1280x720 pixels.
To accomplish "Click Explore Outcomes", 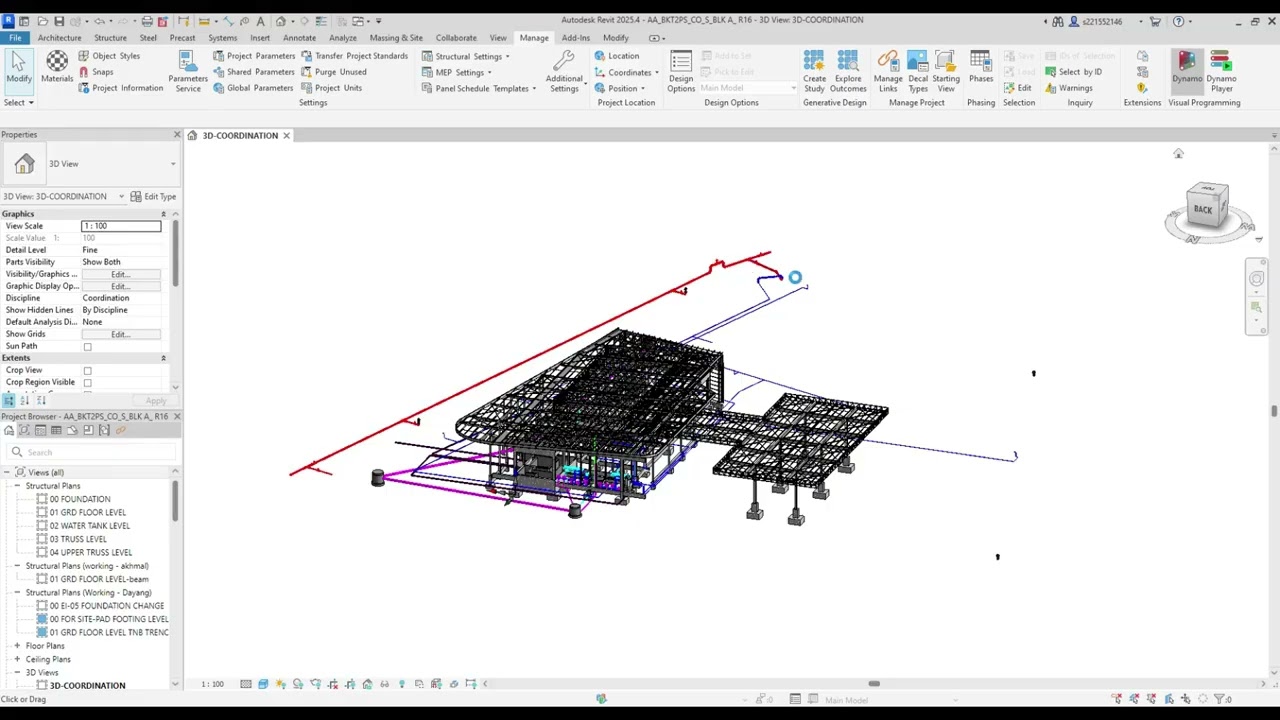I will click(848, 72).
